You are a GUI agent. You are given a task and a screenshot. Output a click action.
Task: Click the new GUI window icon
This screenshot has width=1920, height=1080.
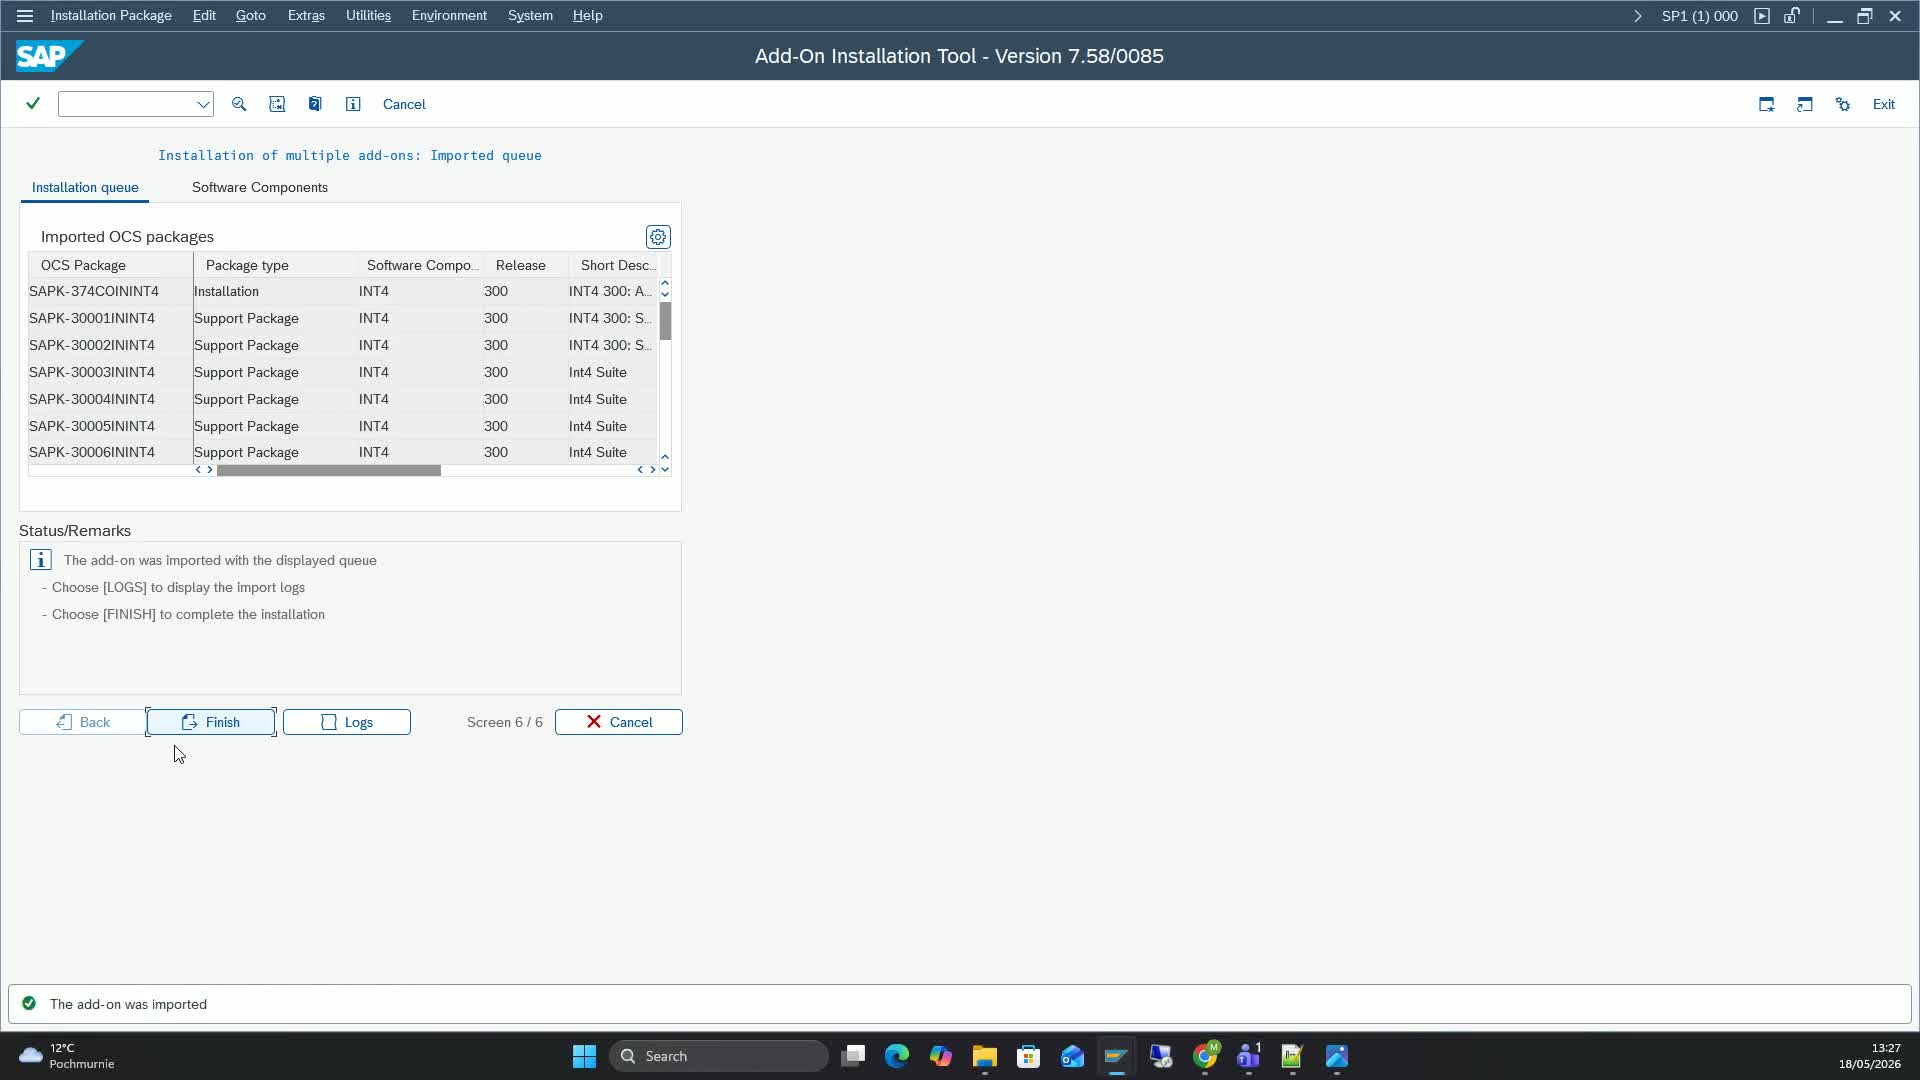click(1767, 104)
